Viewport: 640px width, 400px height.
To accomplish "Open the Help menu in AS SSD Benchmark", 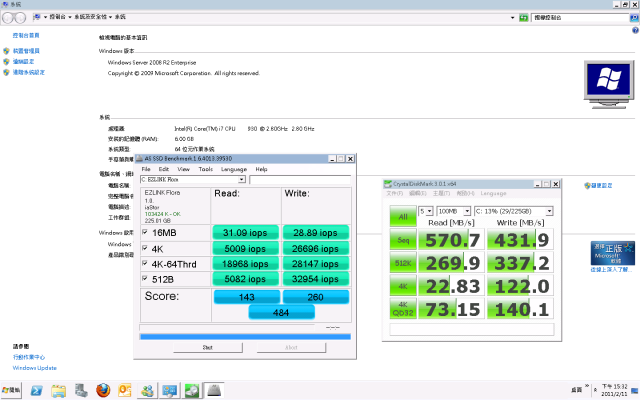I will (261, 169).
